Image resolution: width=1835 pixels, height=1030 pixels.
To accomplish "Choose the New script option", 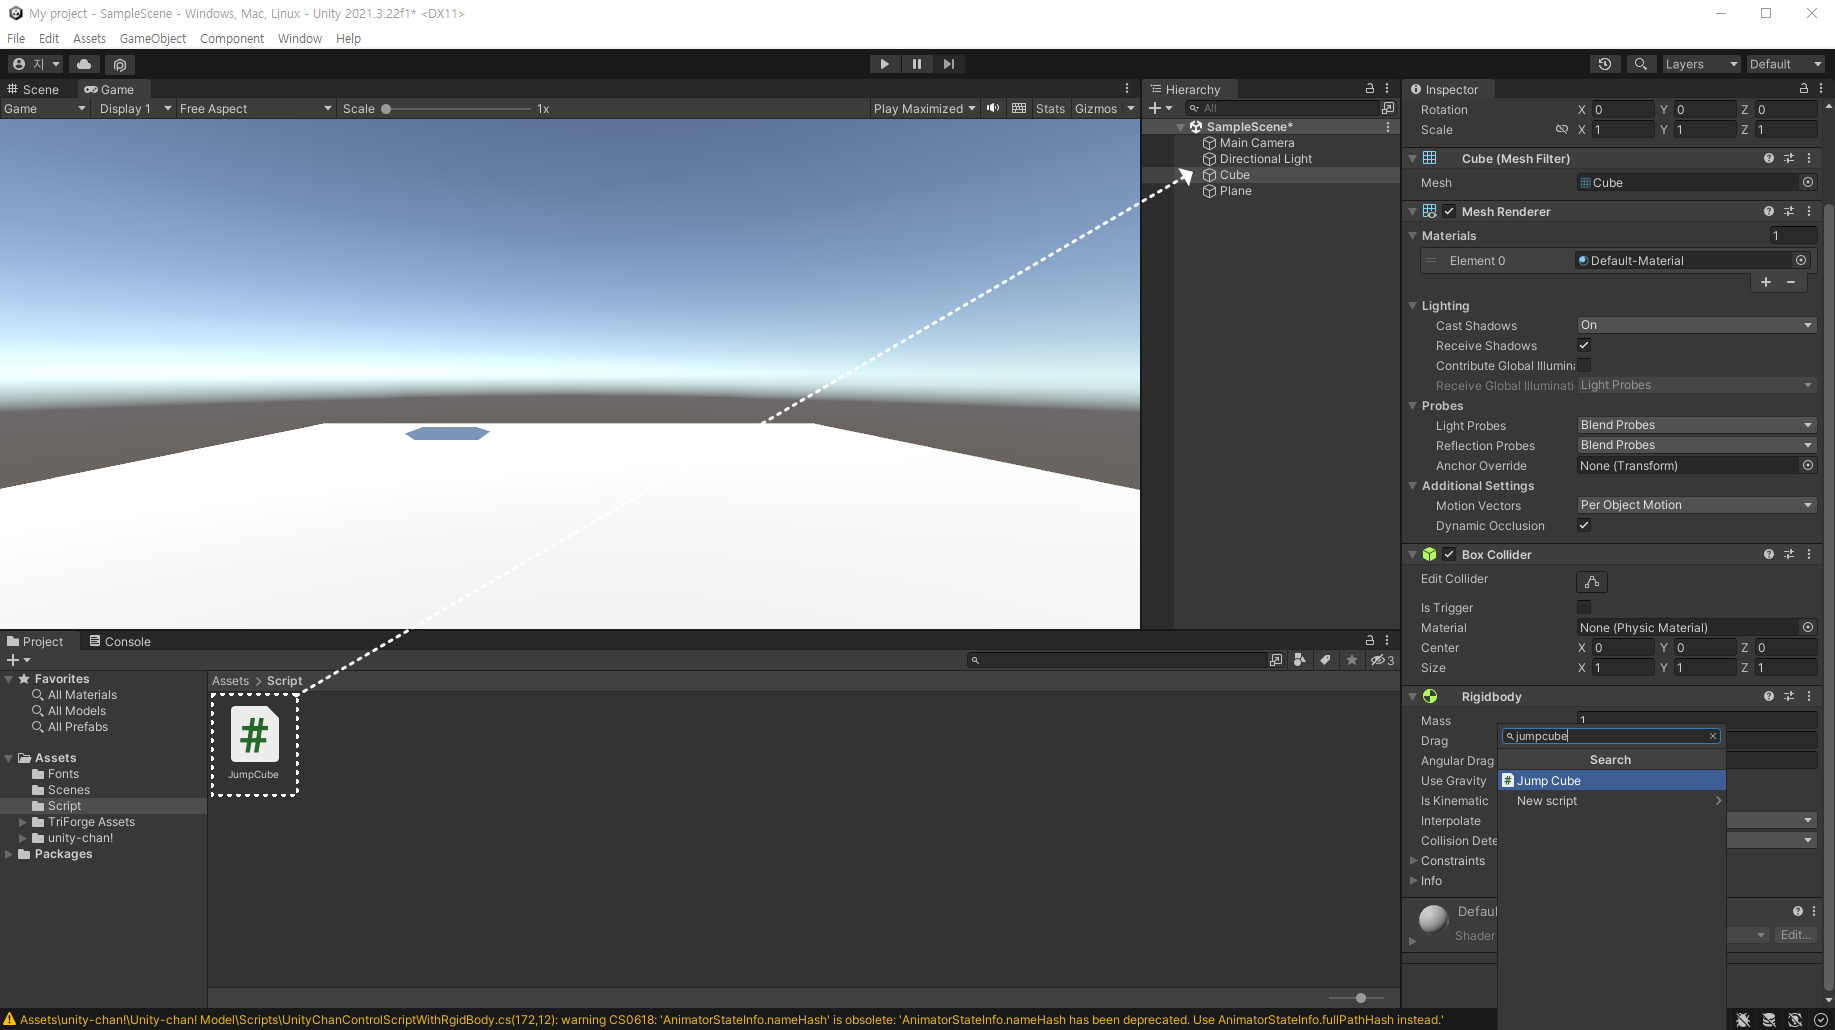I will point(1612,801).
